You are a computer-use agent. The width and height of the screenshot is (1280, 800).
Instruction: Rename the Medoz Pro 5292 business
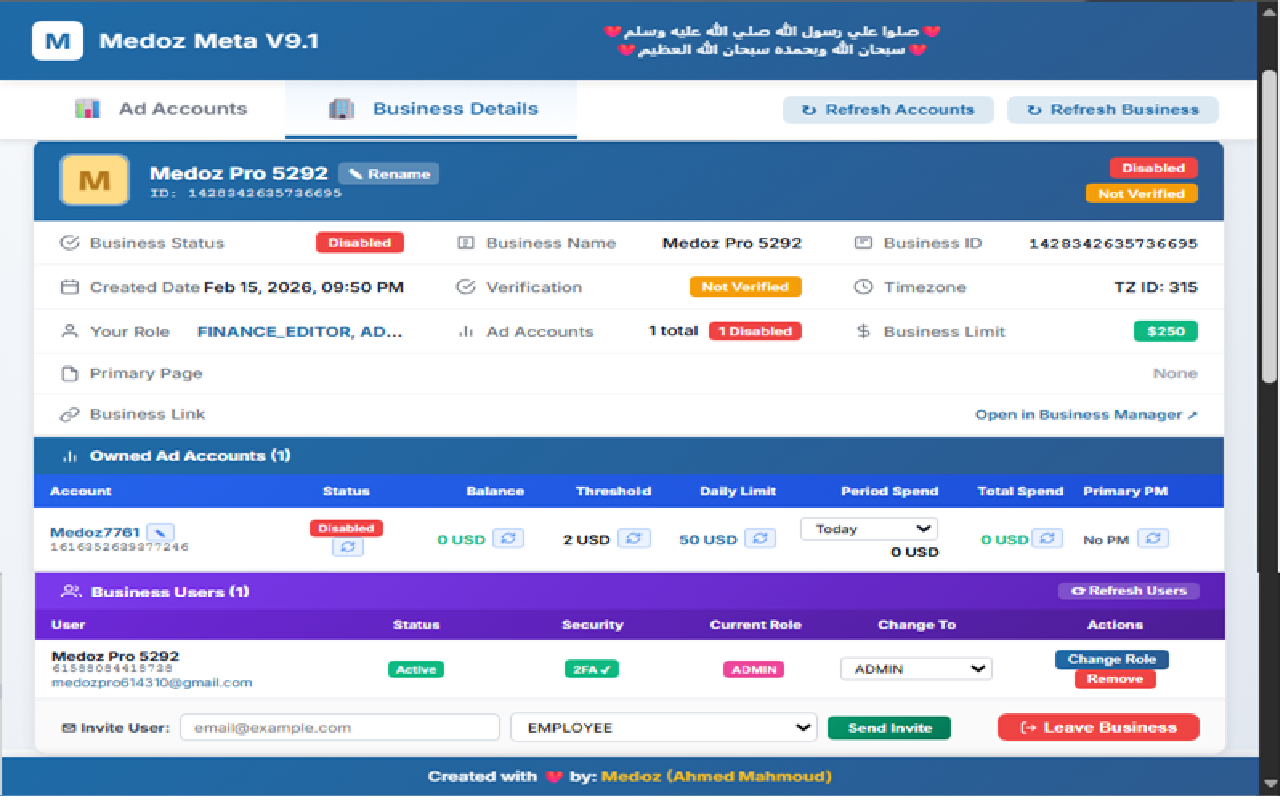point(389,174)
